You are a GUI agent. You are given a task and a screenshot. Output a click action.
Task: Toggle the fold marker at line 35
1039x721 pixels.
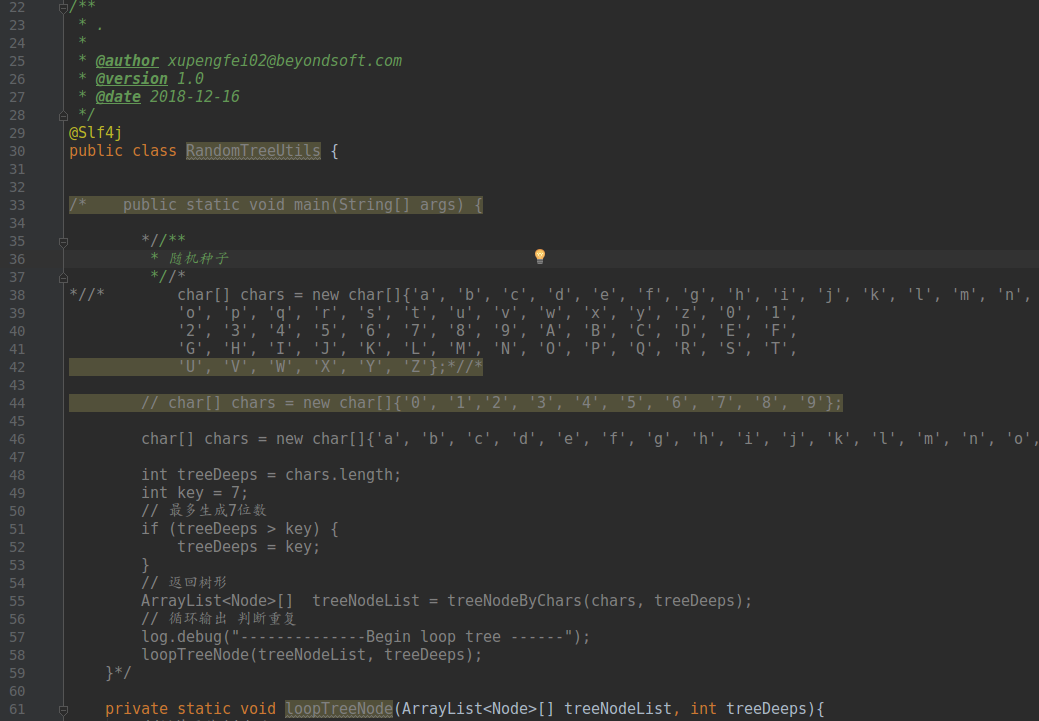click(64, 242)
